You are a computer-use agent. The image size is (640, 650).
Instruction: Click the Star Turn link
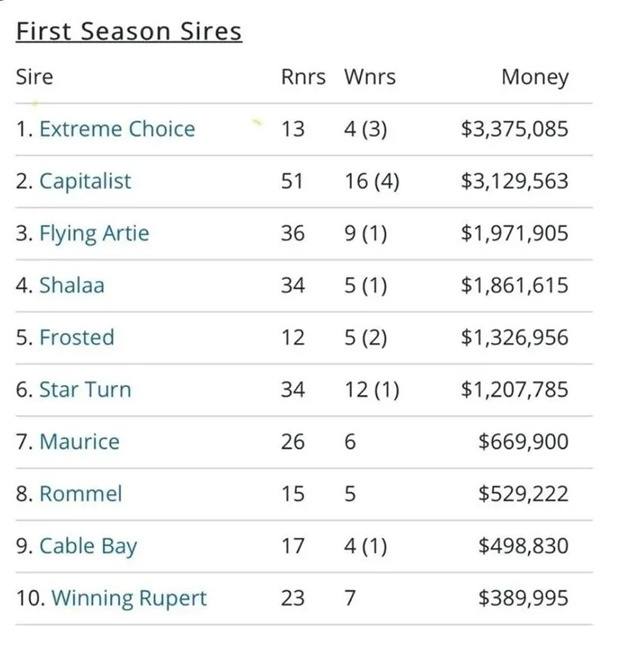point(85,389)
